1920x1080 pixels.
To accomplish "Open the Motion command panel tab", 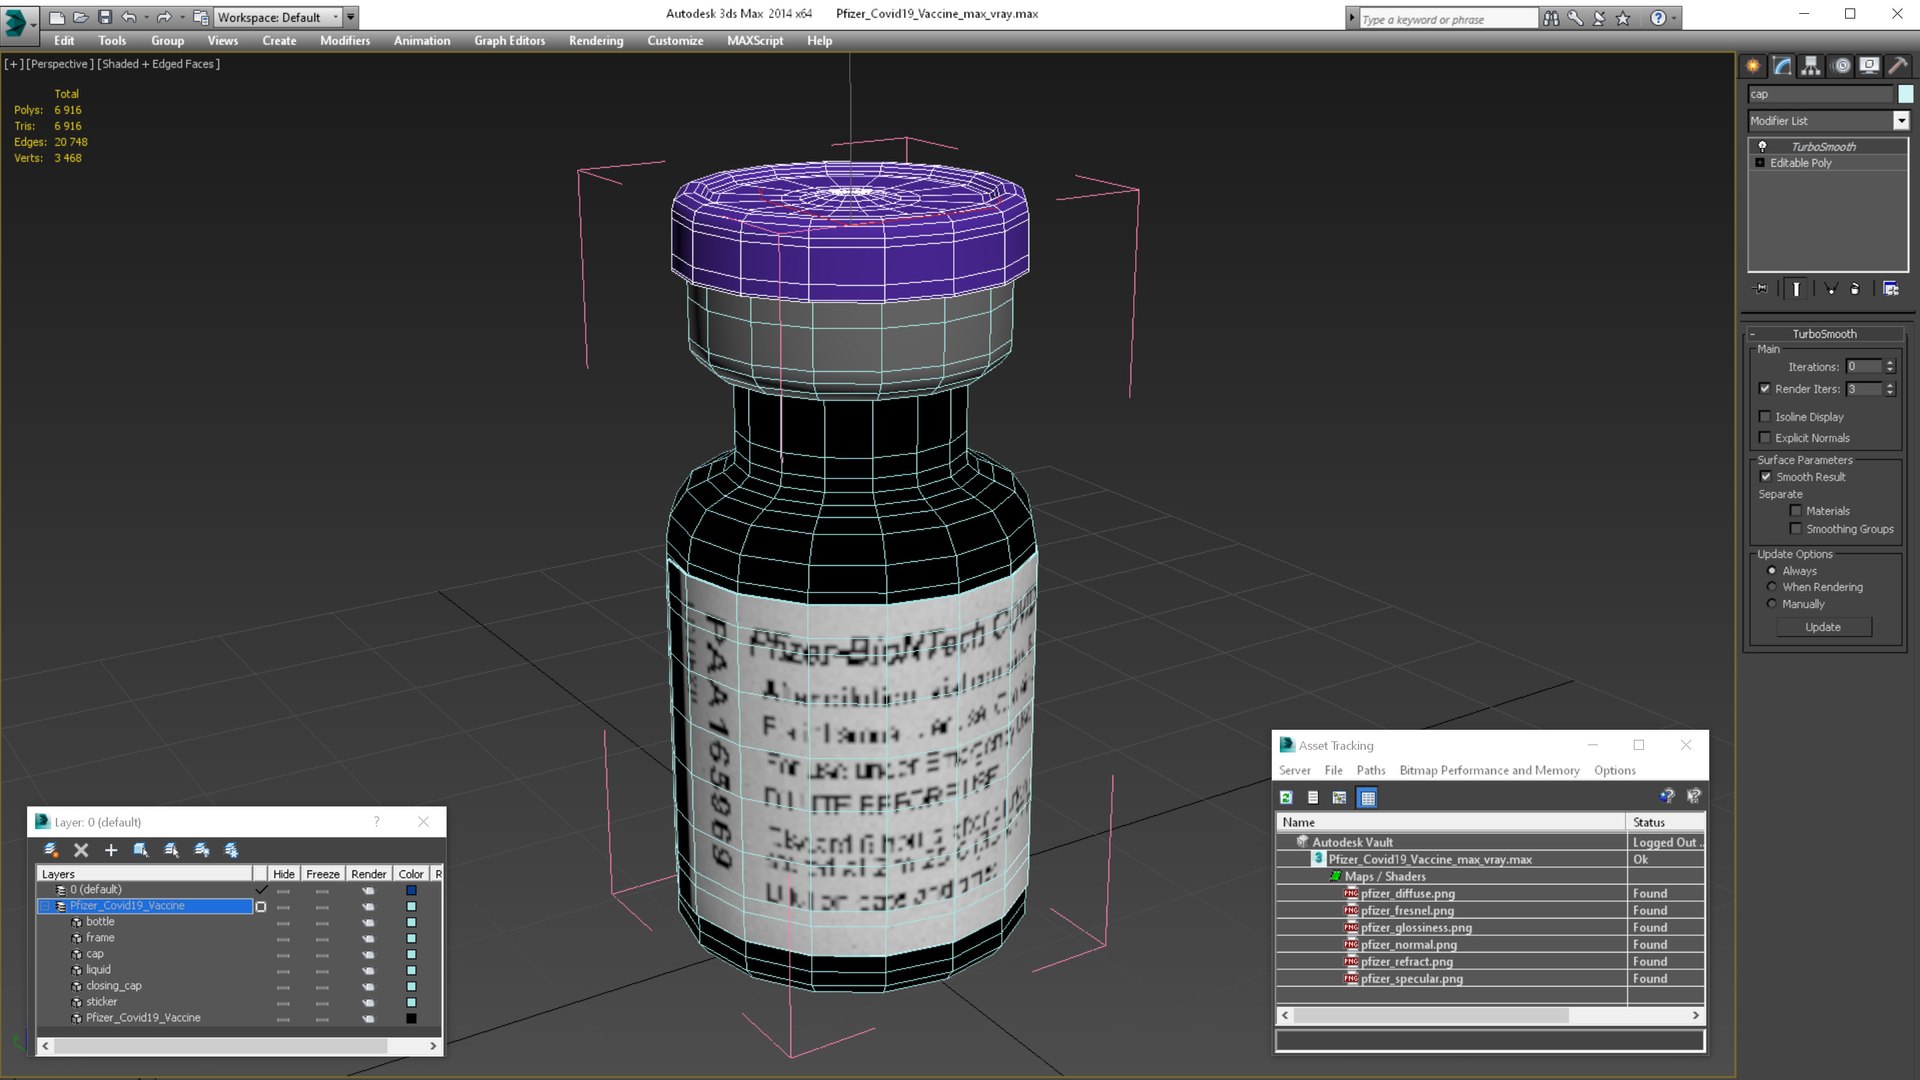I will pyautogui.click(x=1841, y=66).
